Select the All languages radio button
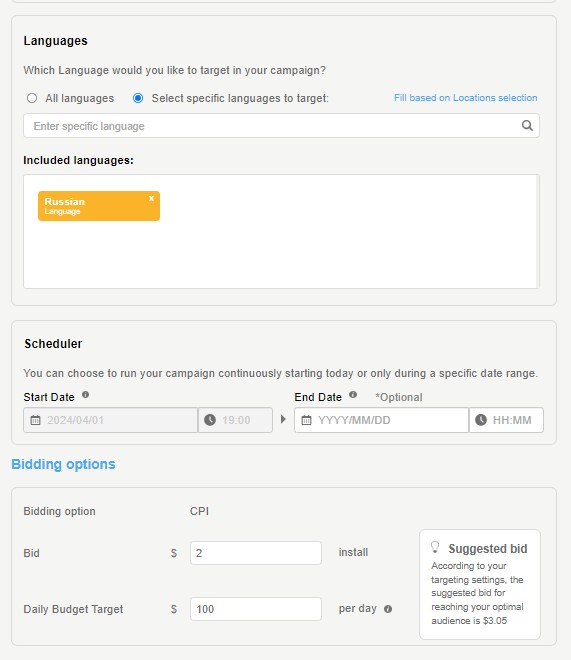 [x=32, y=98]
